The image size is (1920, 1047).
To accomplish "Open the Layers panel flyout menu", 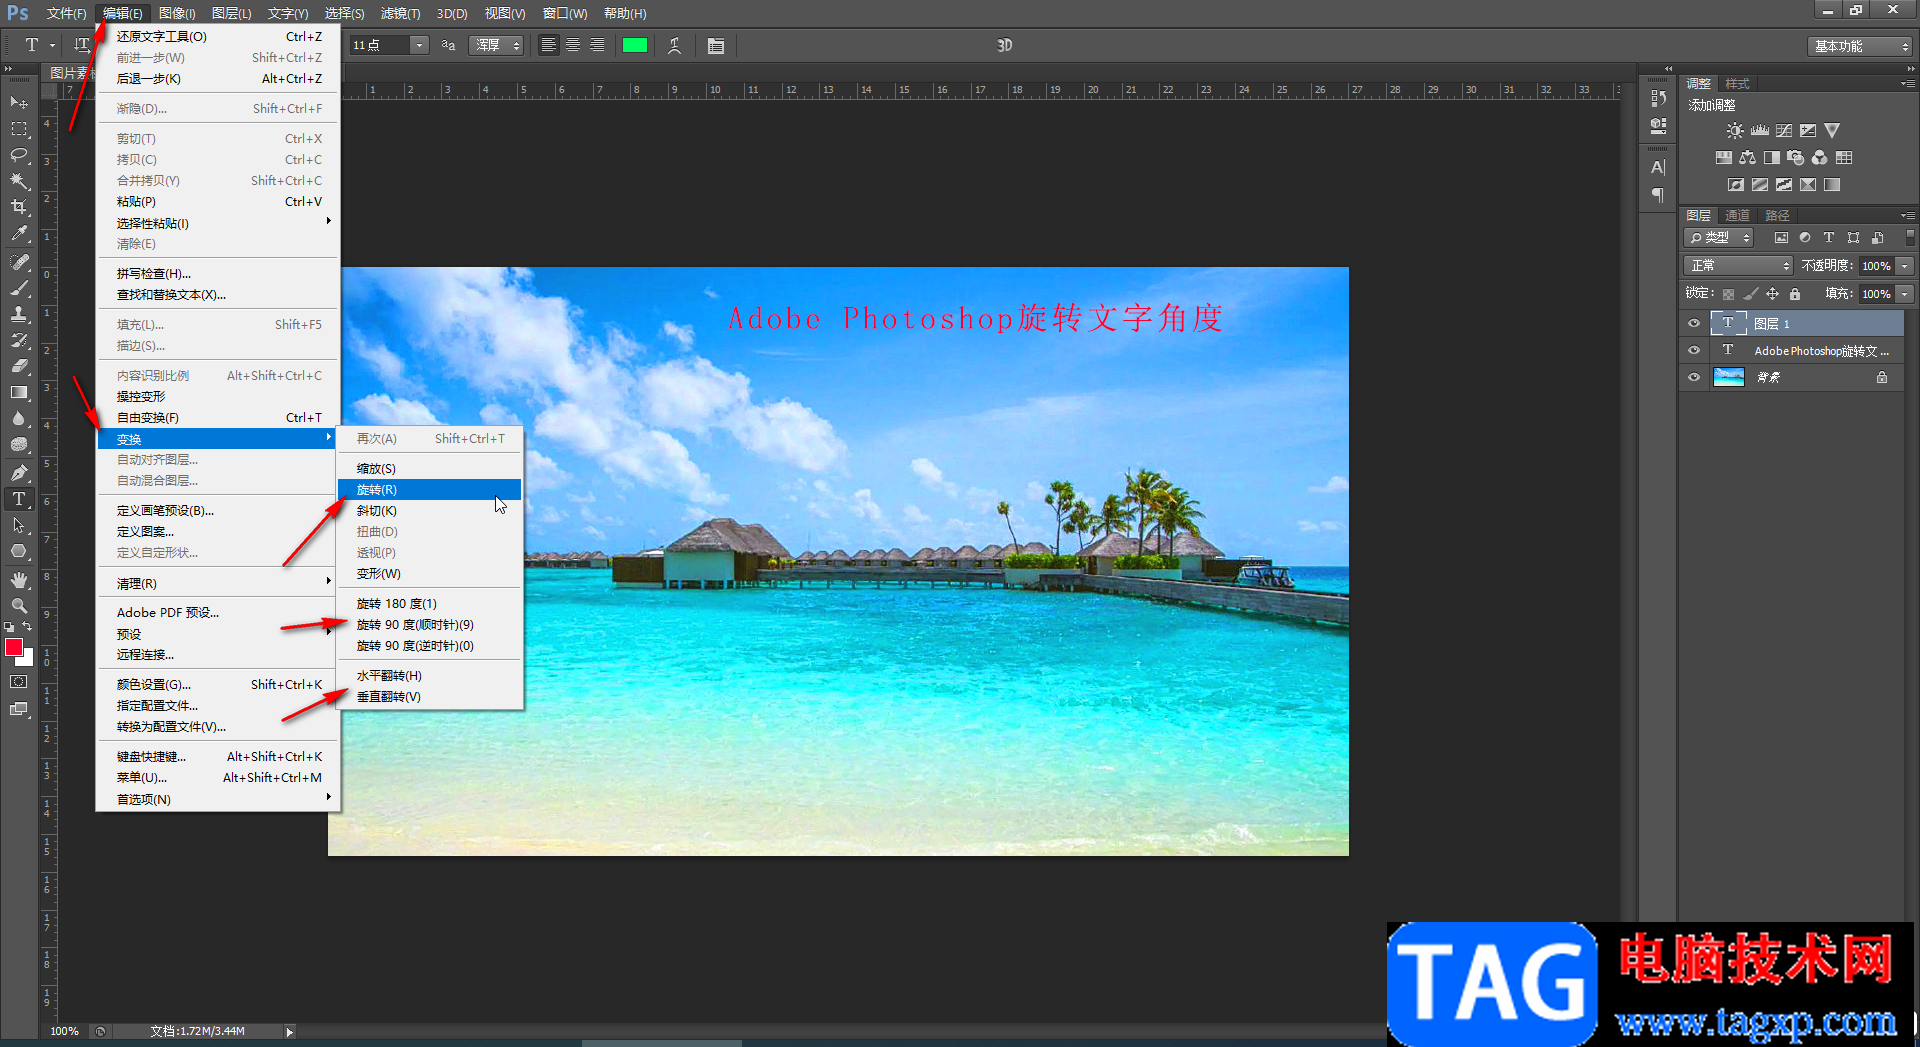I will pyautogui.click(x=1907, y=215).
